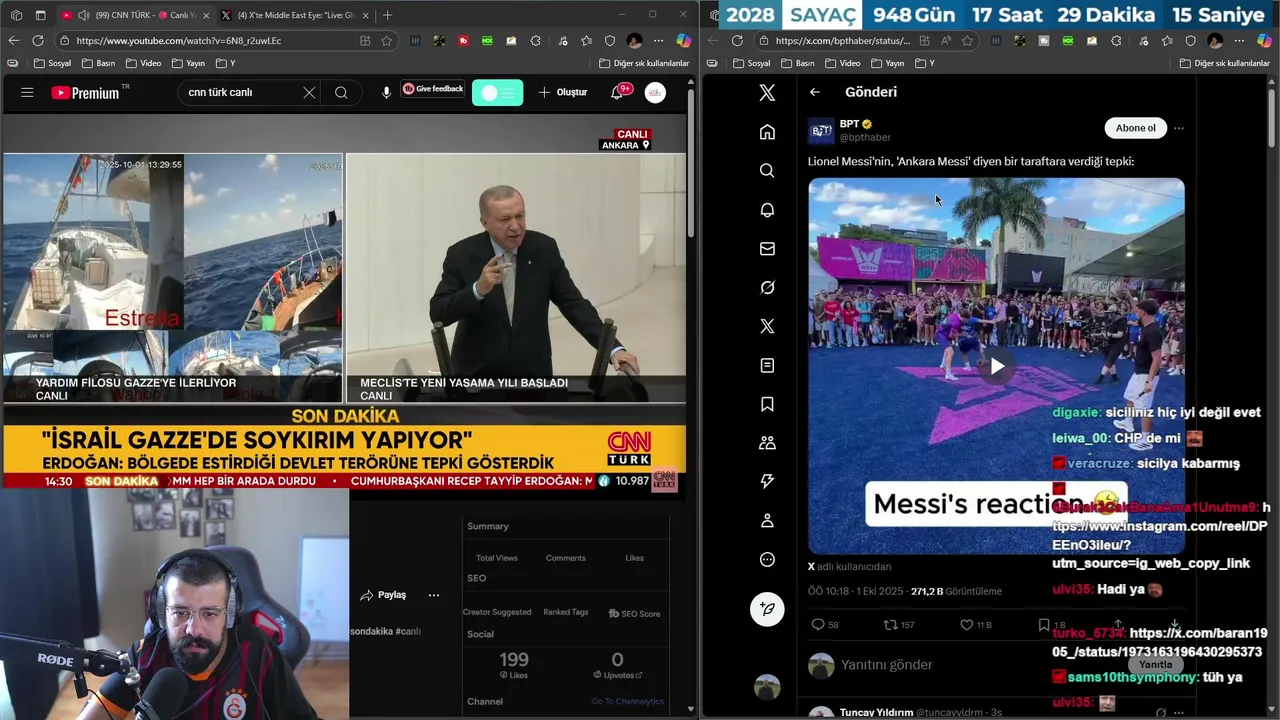Open the YouTube account avatar menu

pos(655,92)
